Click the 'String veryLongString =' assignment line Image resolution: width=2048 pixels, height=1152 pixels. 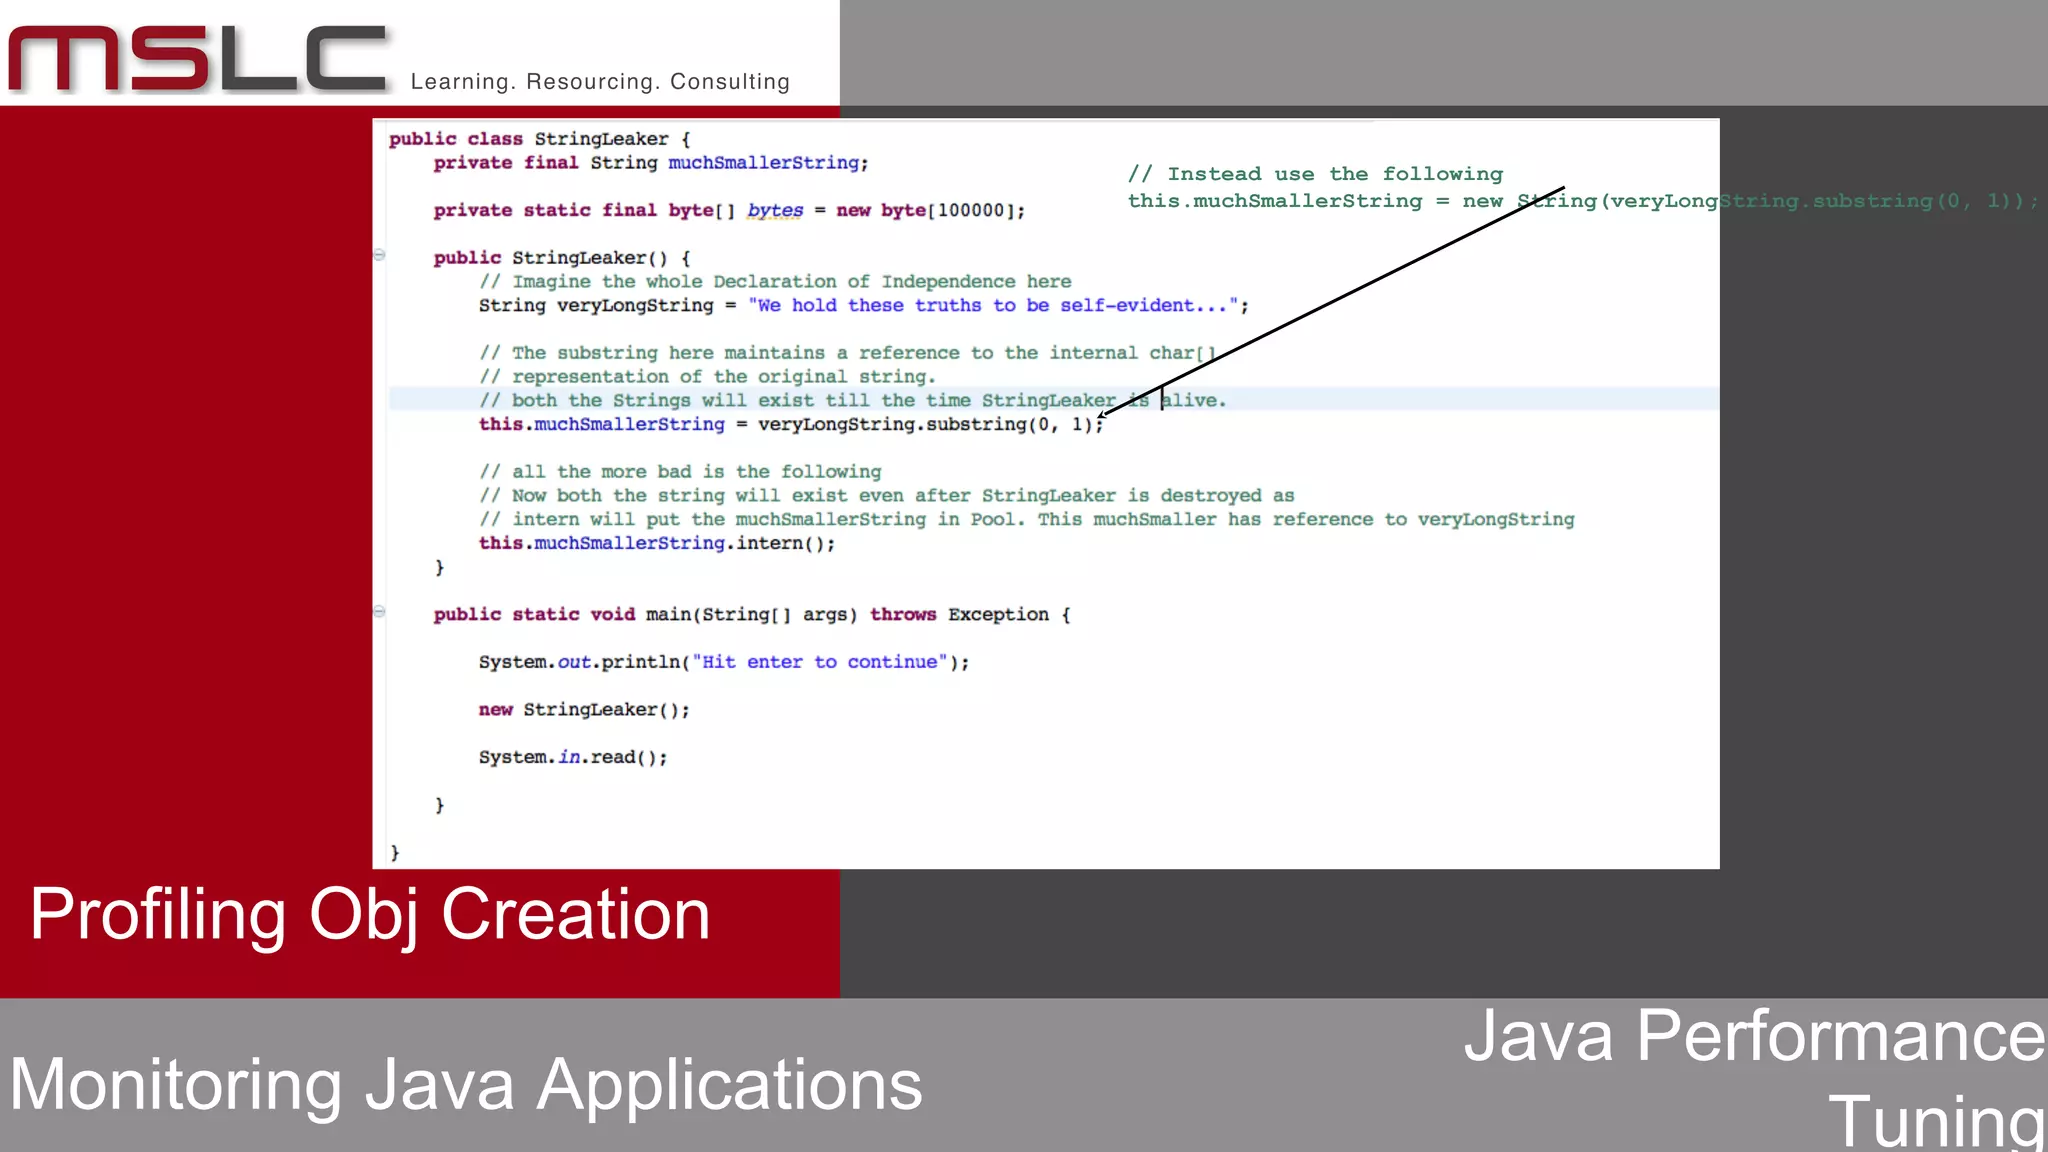[864, 306]
